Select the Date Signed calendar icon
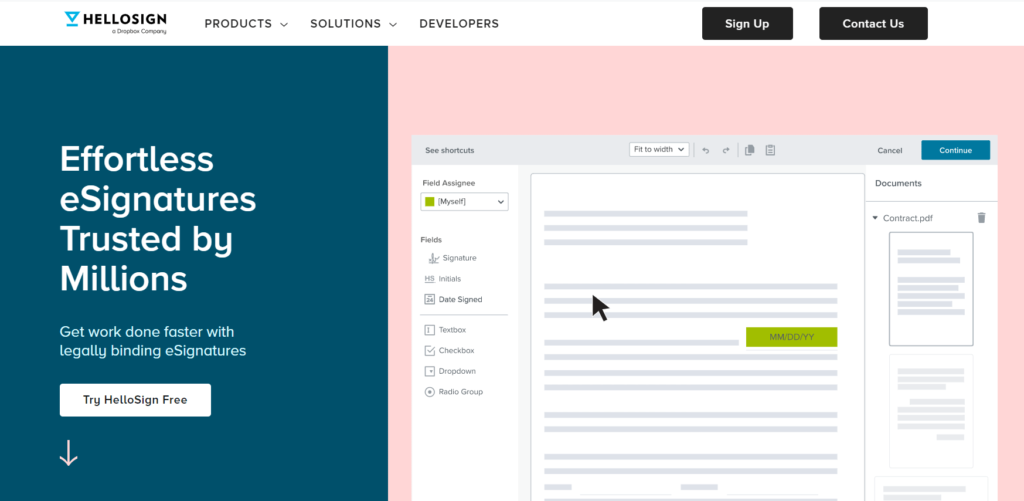This screenshot has height=501, width=1024. pos(430,299)
